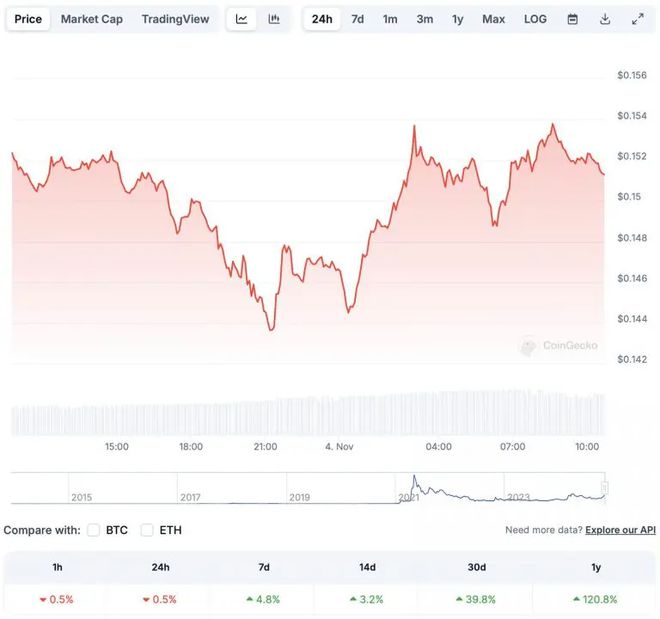Click the 2021 peak in the navigator
This screenshot has width=660, height=619.
click(414, 478)
